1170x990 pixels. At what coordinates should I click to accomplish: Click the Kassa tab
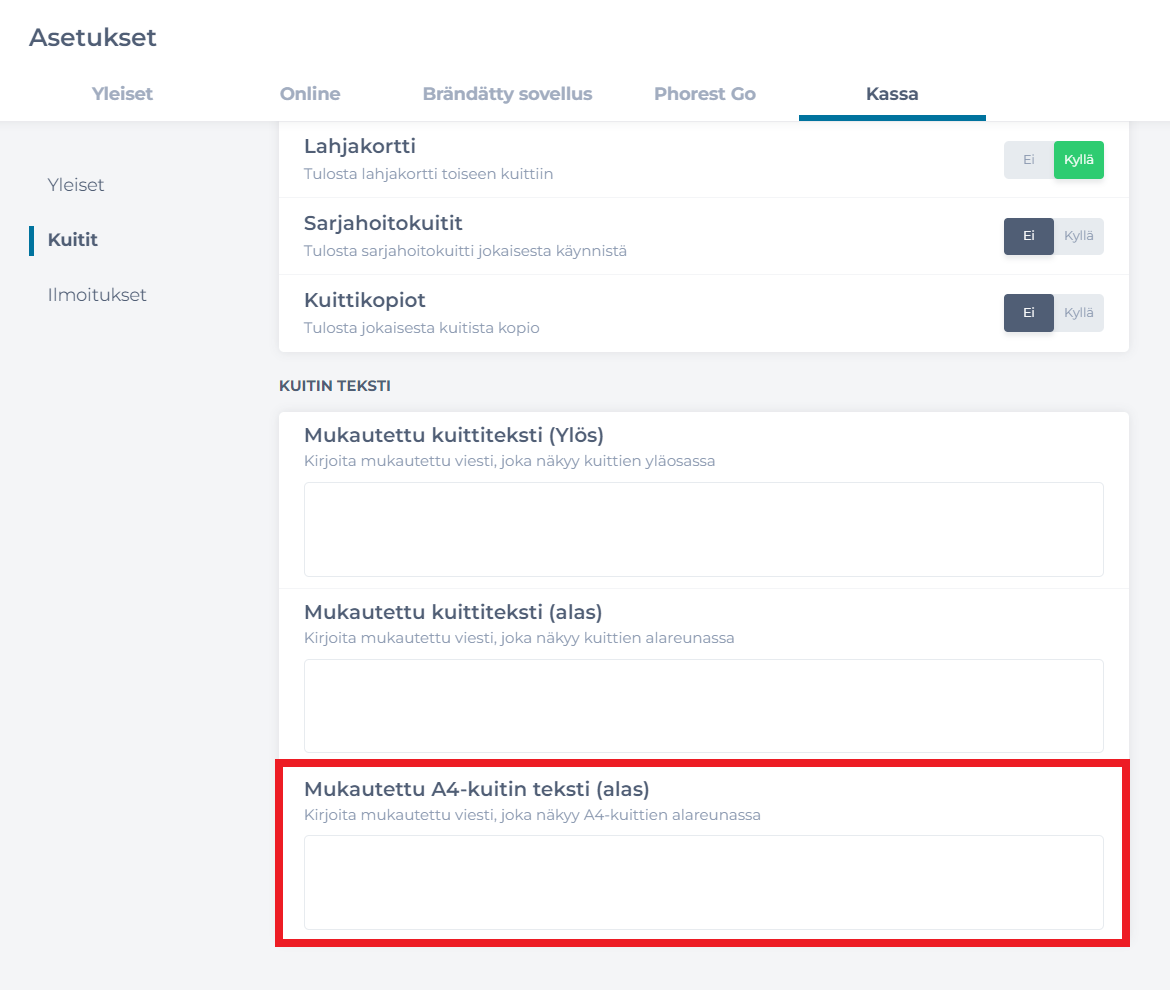[891, 94]
